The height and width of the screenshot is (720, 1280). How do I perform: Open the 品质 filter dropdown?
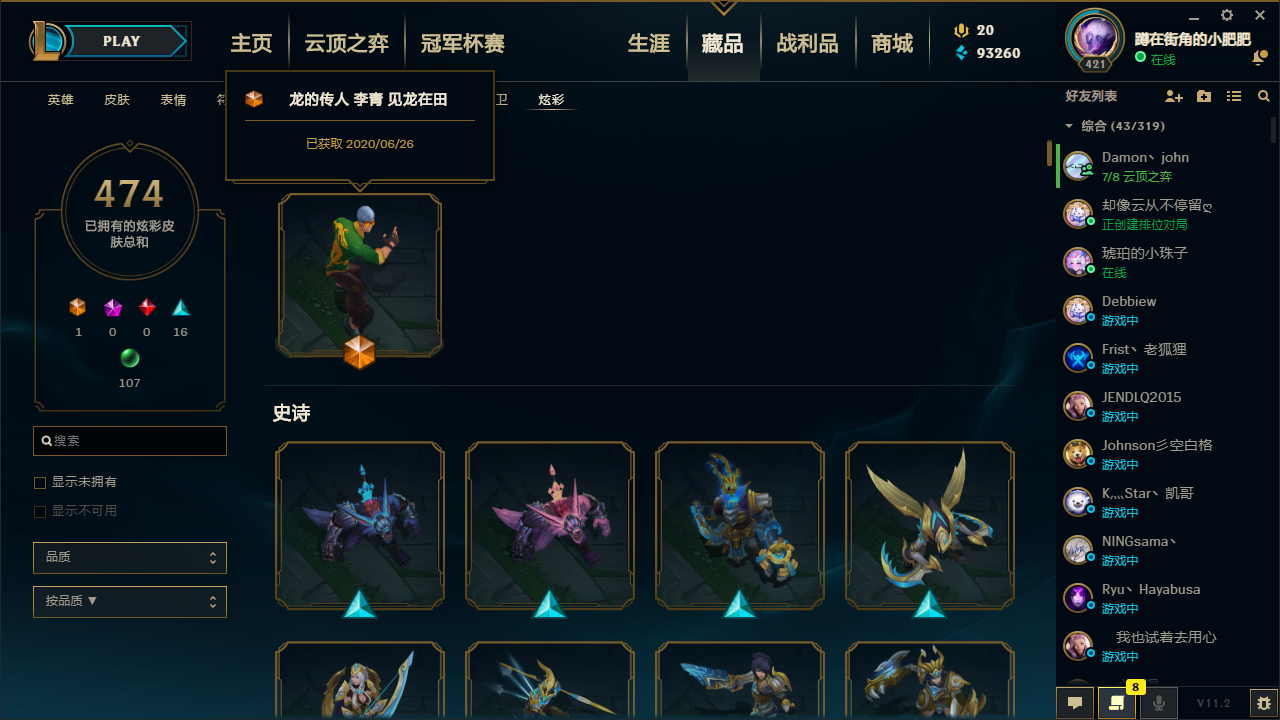tap(130, 557)
